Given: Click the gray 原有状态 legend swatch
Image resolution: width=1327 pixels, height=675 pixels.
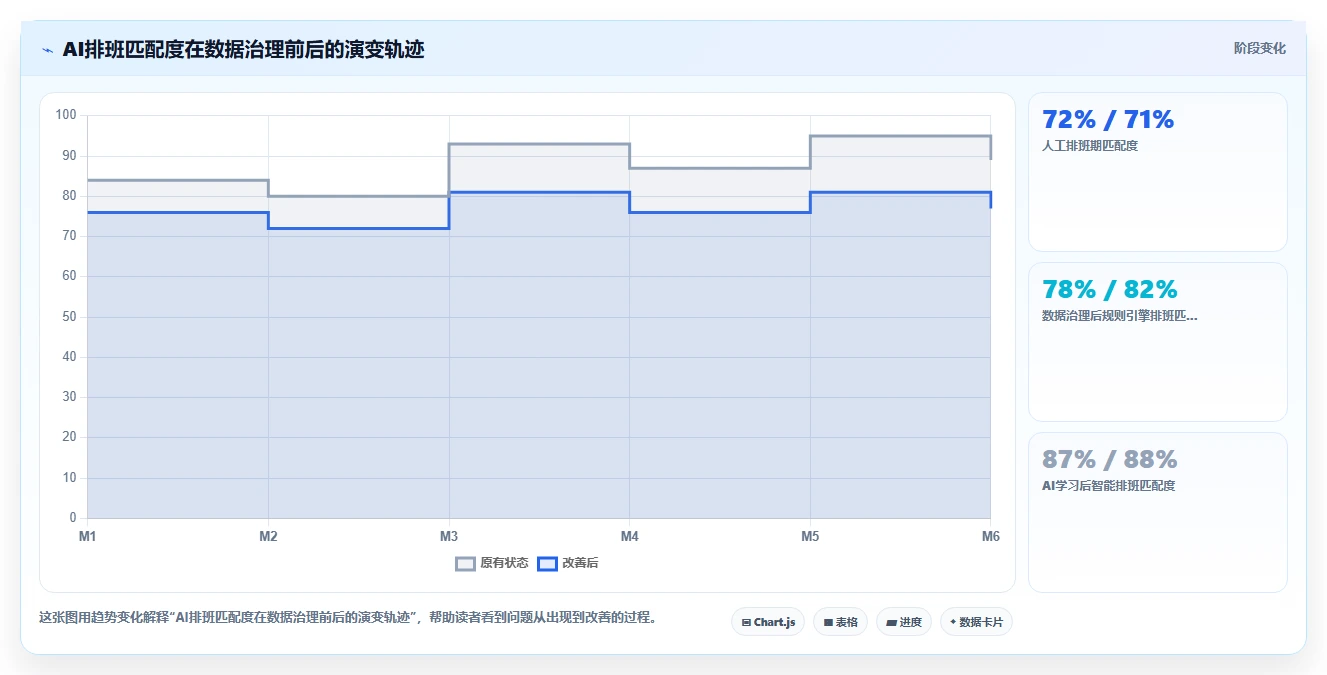Looking at the screenshot, I should [x=465, y=563].
